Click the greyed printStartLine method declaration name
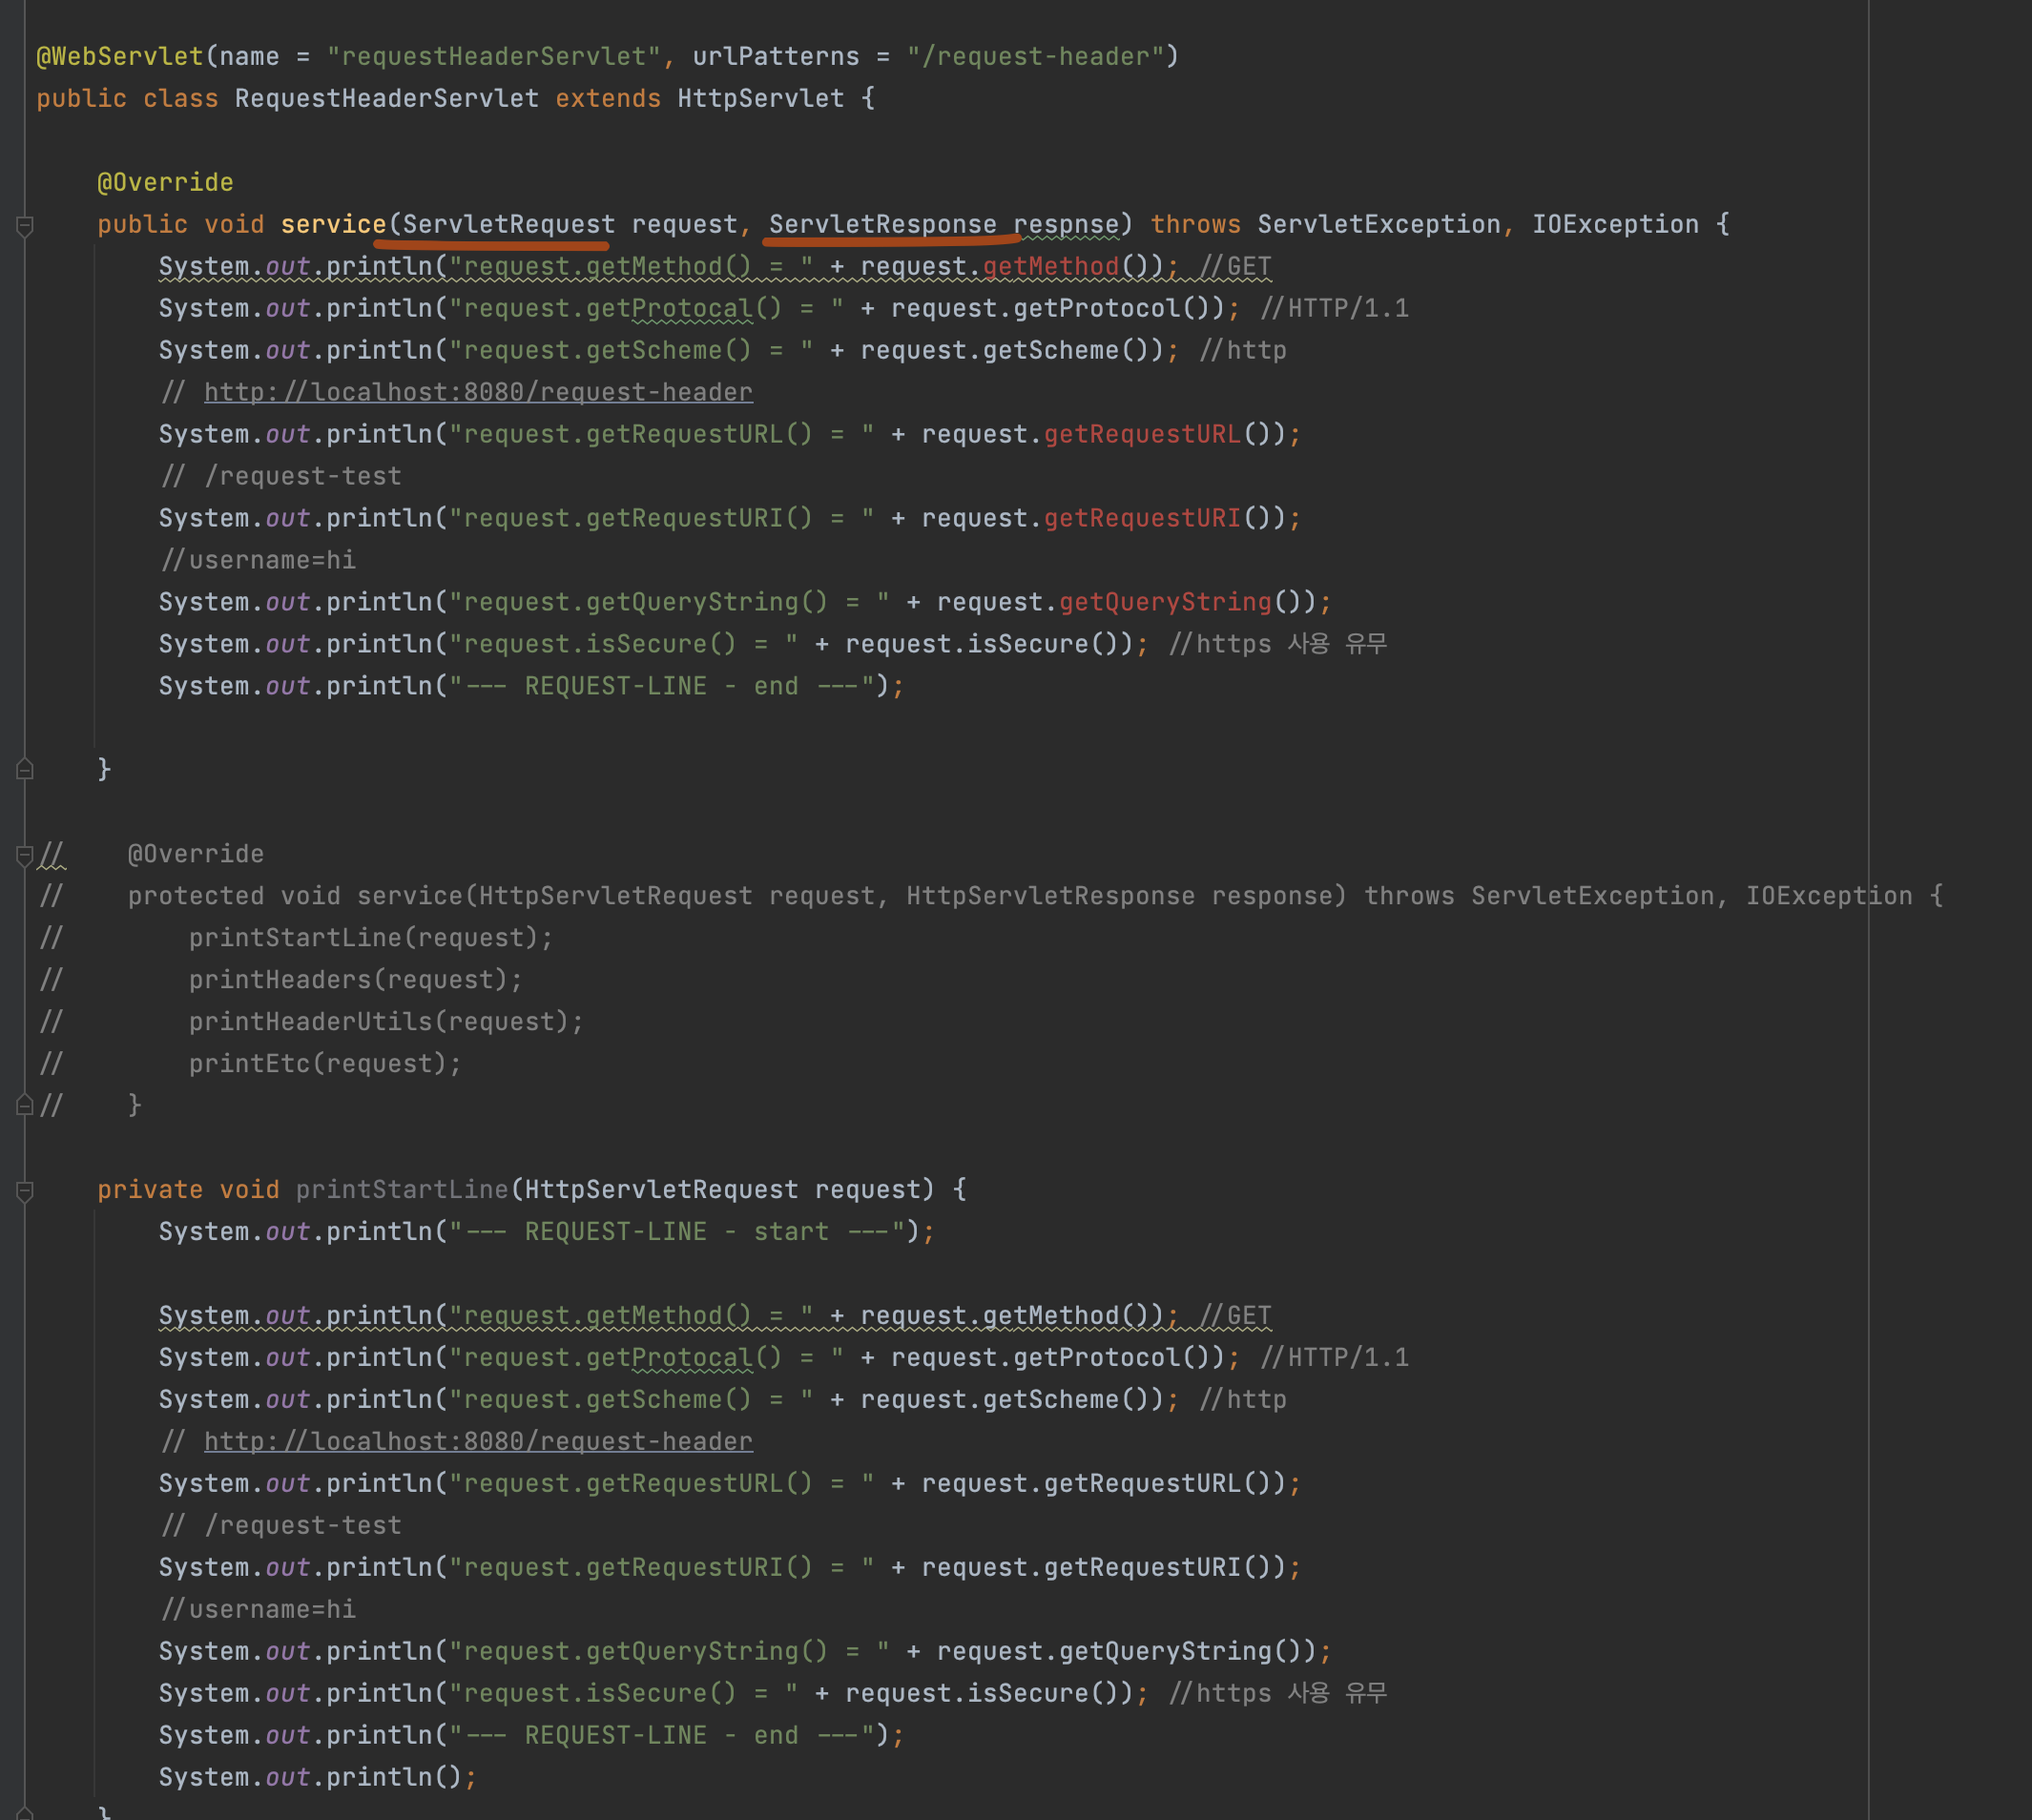 402,1190
